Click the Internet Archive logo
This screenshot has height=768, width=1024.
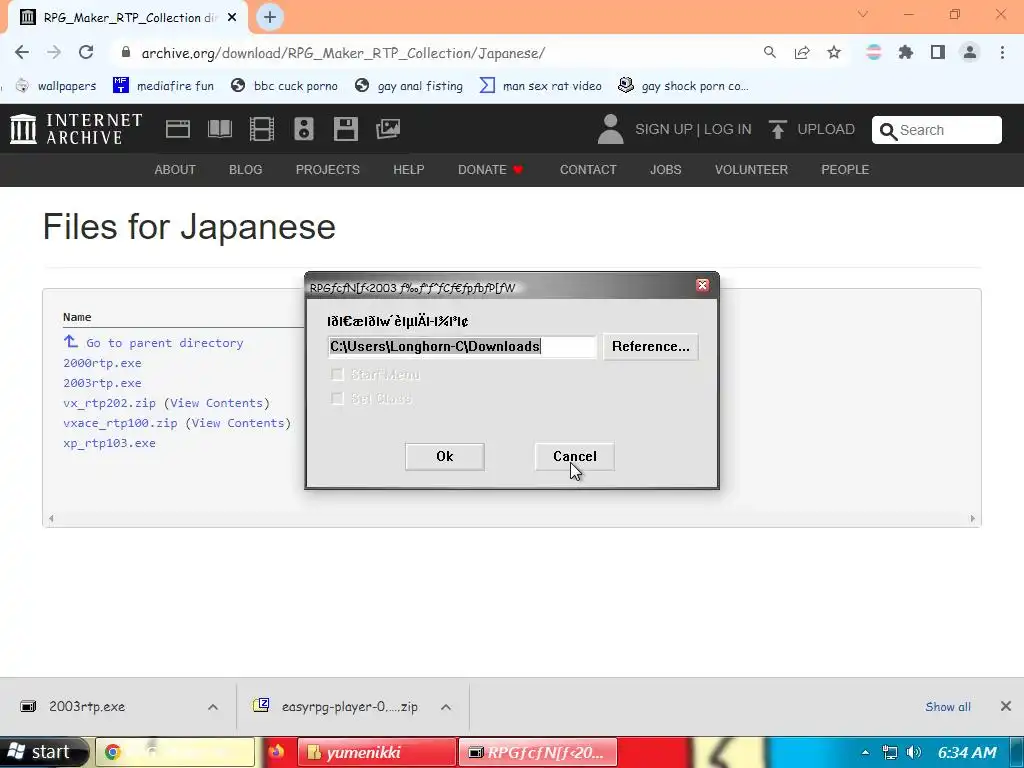pos(76,129)
